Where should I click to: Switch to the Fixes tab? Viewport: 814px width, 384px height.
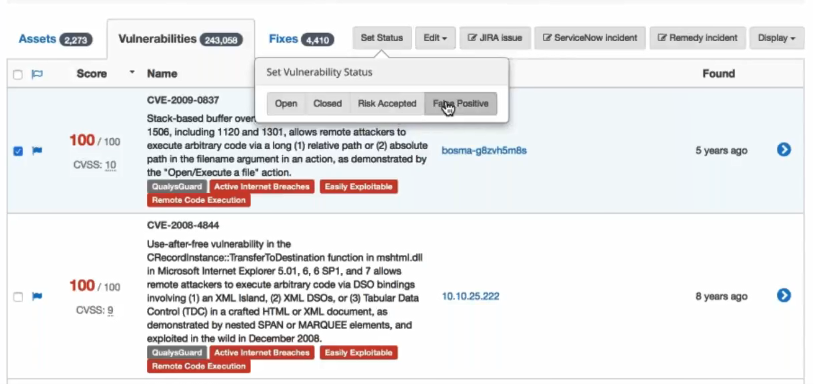301,39
